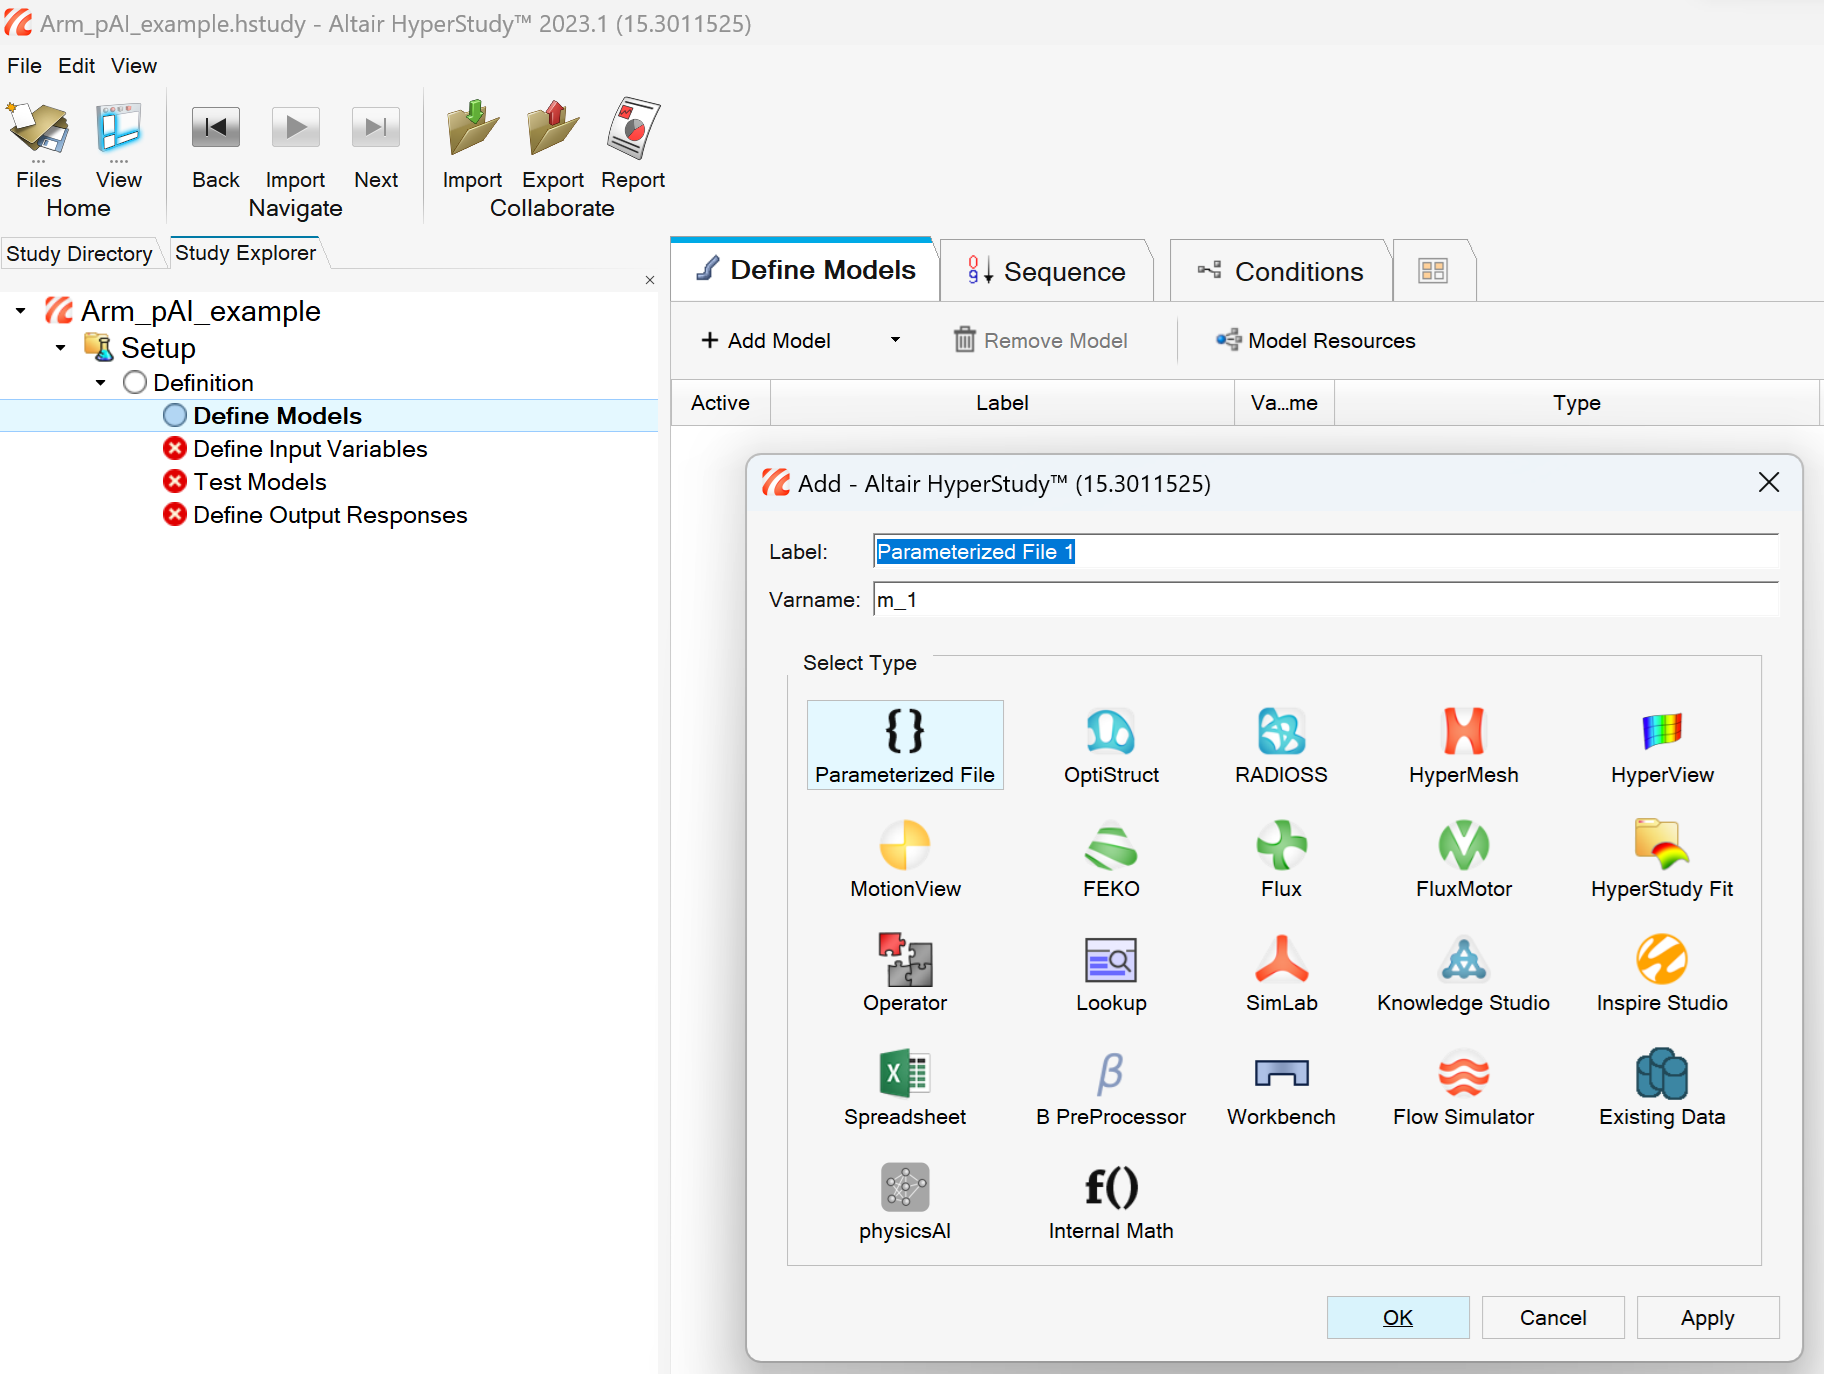Image resolution: width=1824 pixels, height=1374 pixels.
Task: Choose the Inspire Studio model type
Action: (x=1662, y=973)
